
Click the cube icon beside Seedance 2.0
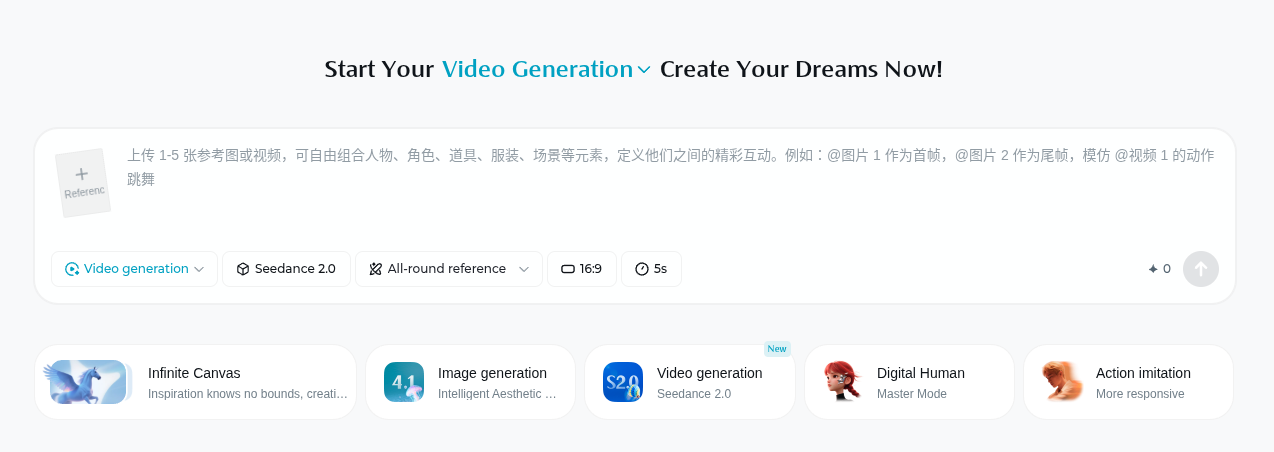243,269
